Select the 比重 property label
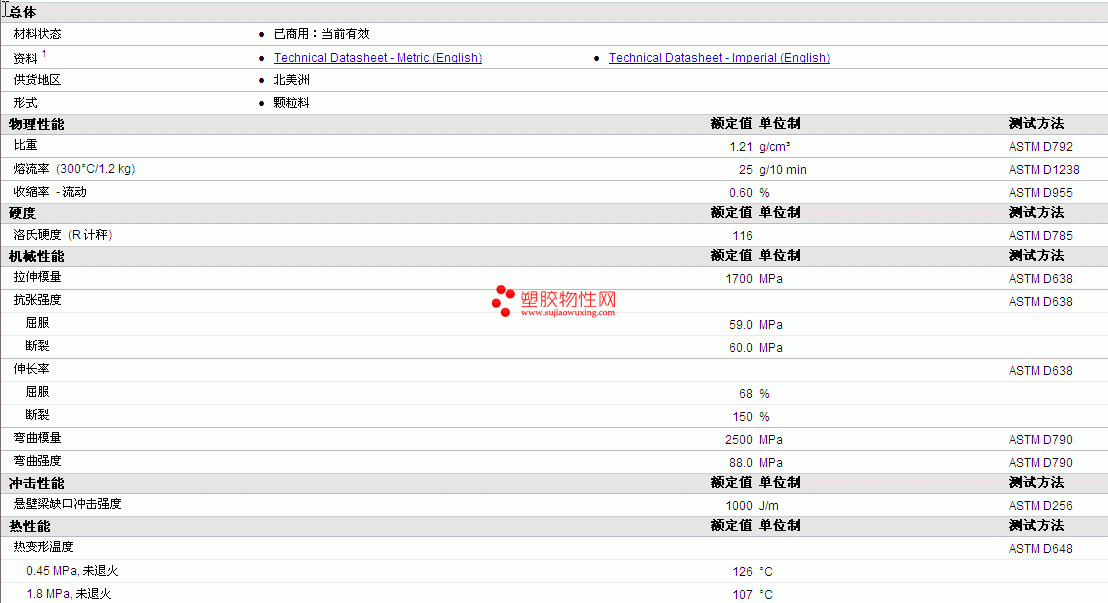The image size is (1108, 603). click(x=25, y=145)
